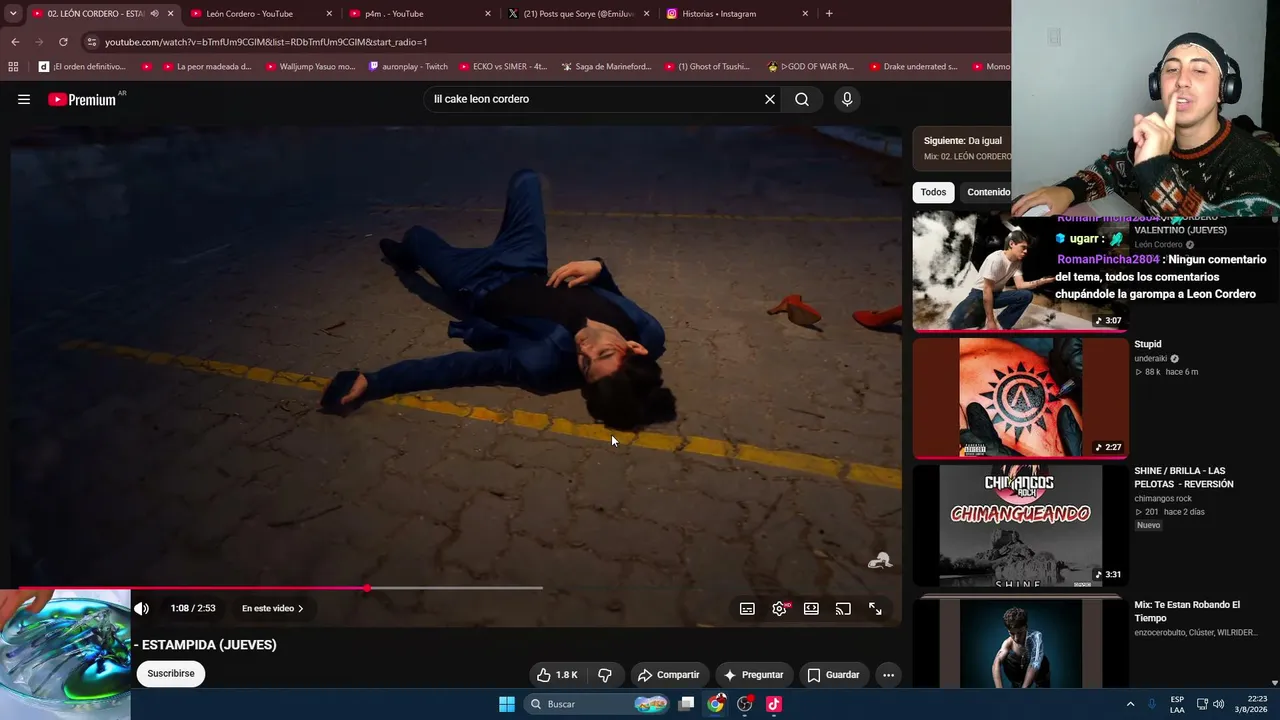The width and height of the screenshot is (1280, 720).
Task: Open the VALENTINO video thumbnail
Action: click(x=1020, y=270)
